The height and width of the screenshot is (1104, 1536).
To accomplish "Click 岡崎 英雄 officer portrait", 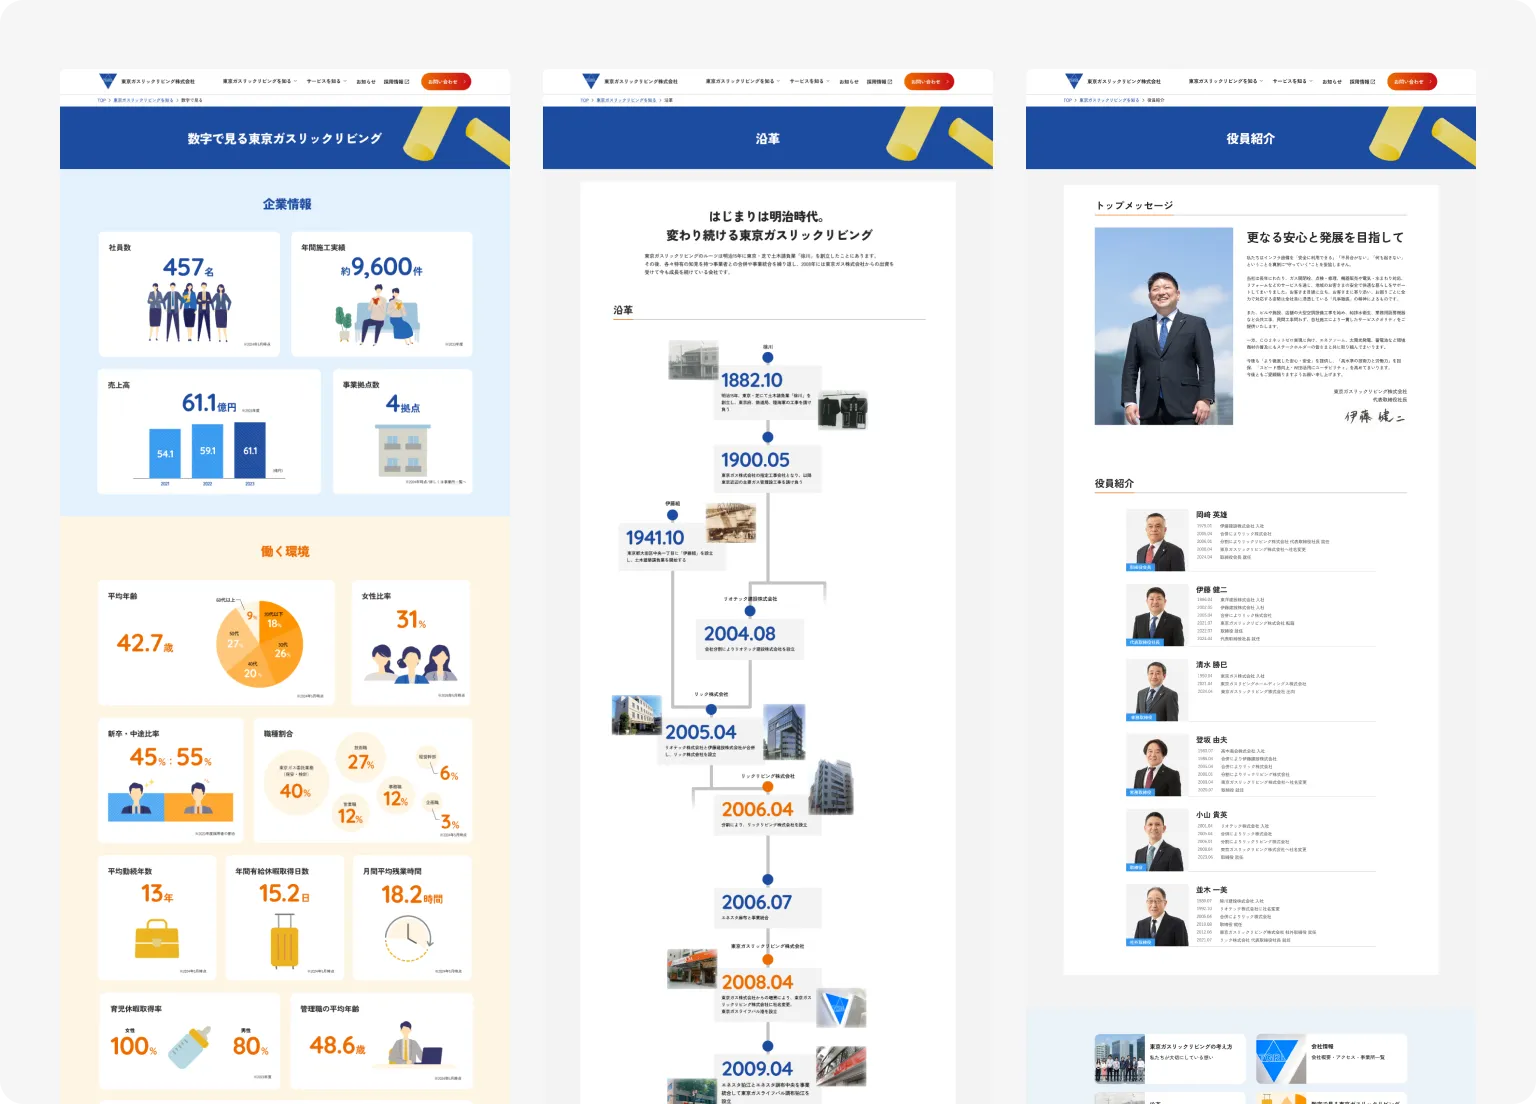I will pyautogui.click(x=1156, y=540).
